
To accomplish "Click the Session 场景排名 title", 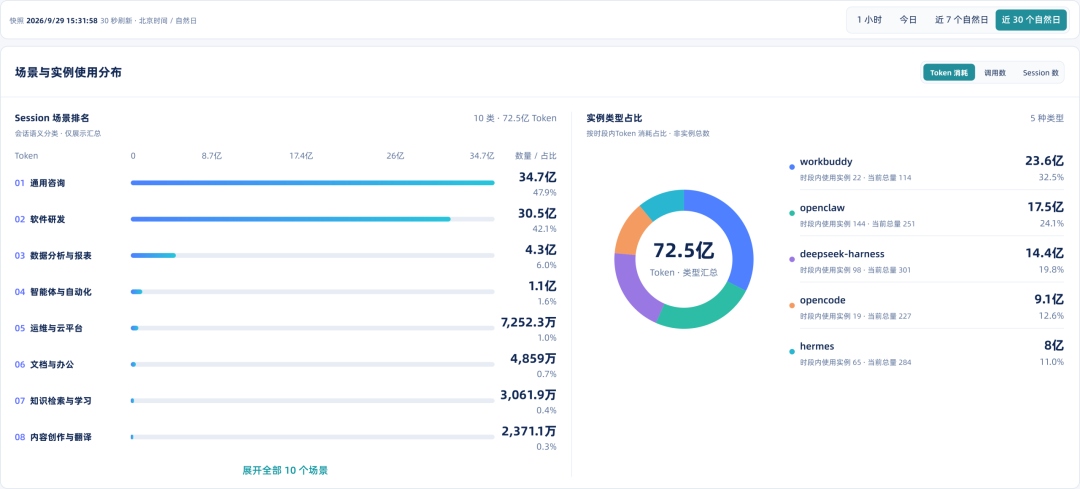I will [52, 118].
